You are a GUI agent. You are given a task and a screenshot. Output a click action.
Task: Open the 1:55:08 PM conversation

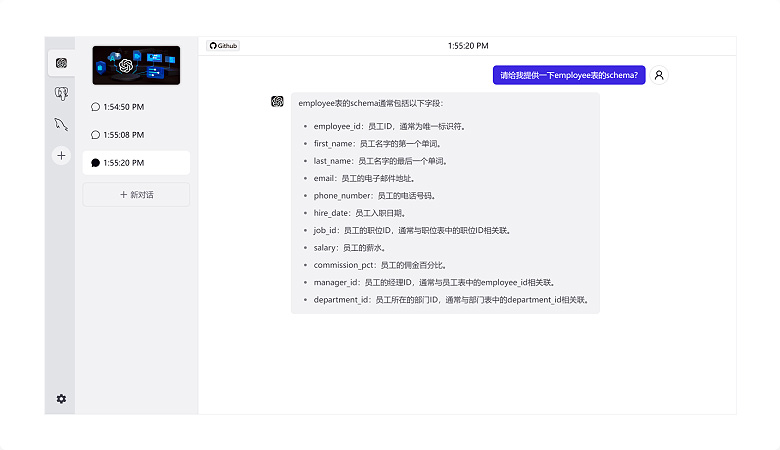click(136, 135)
